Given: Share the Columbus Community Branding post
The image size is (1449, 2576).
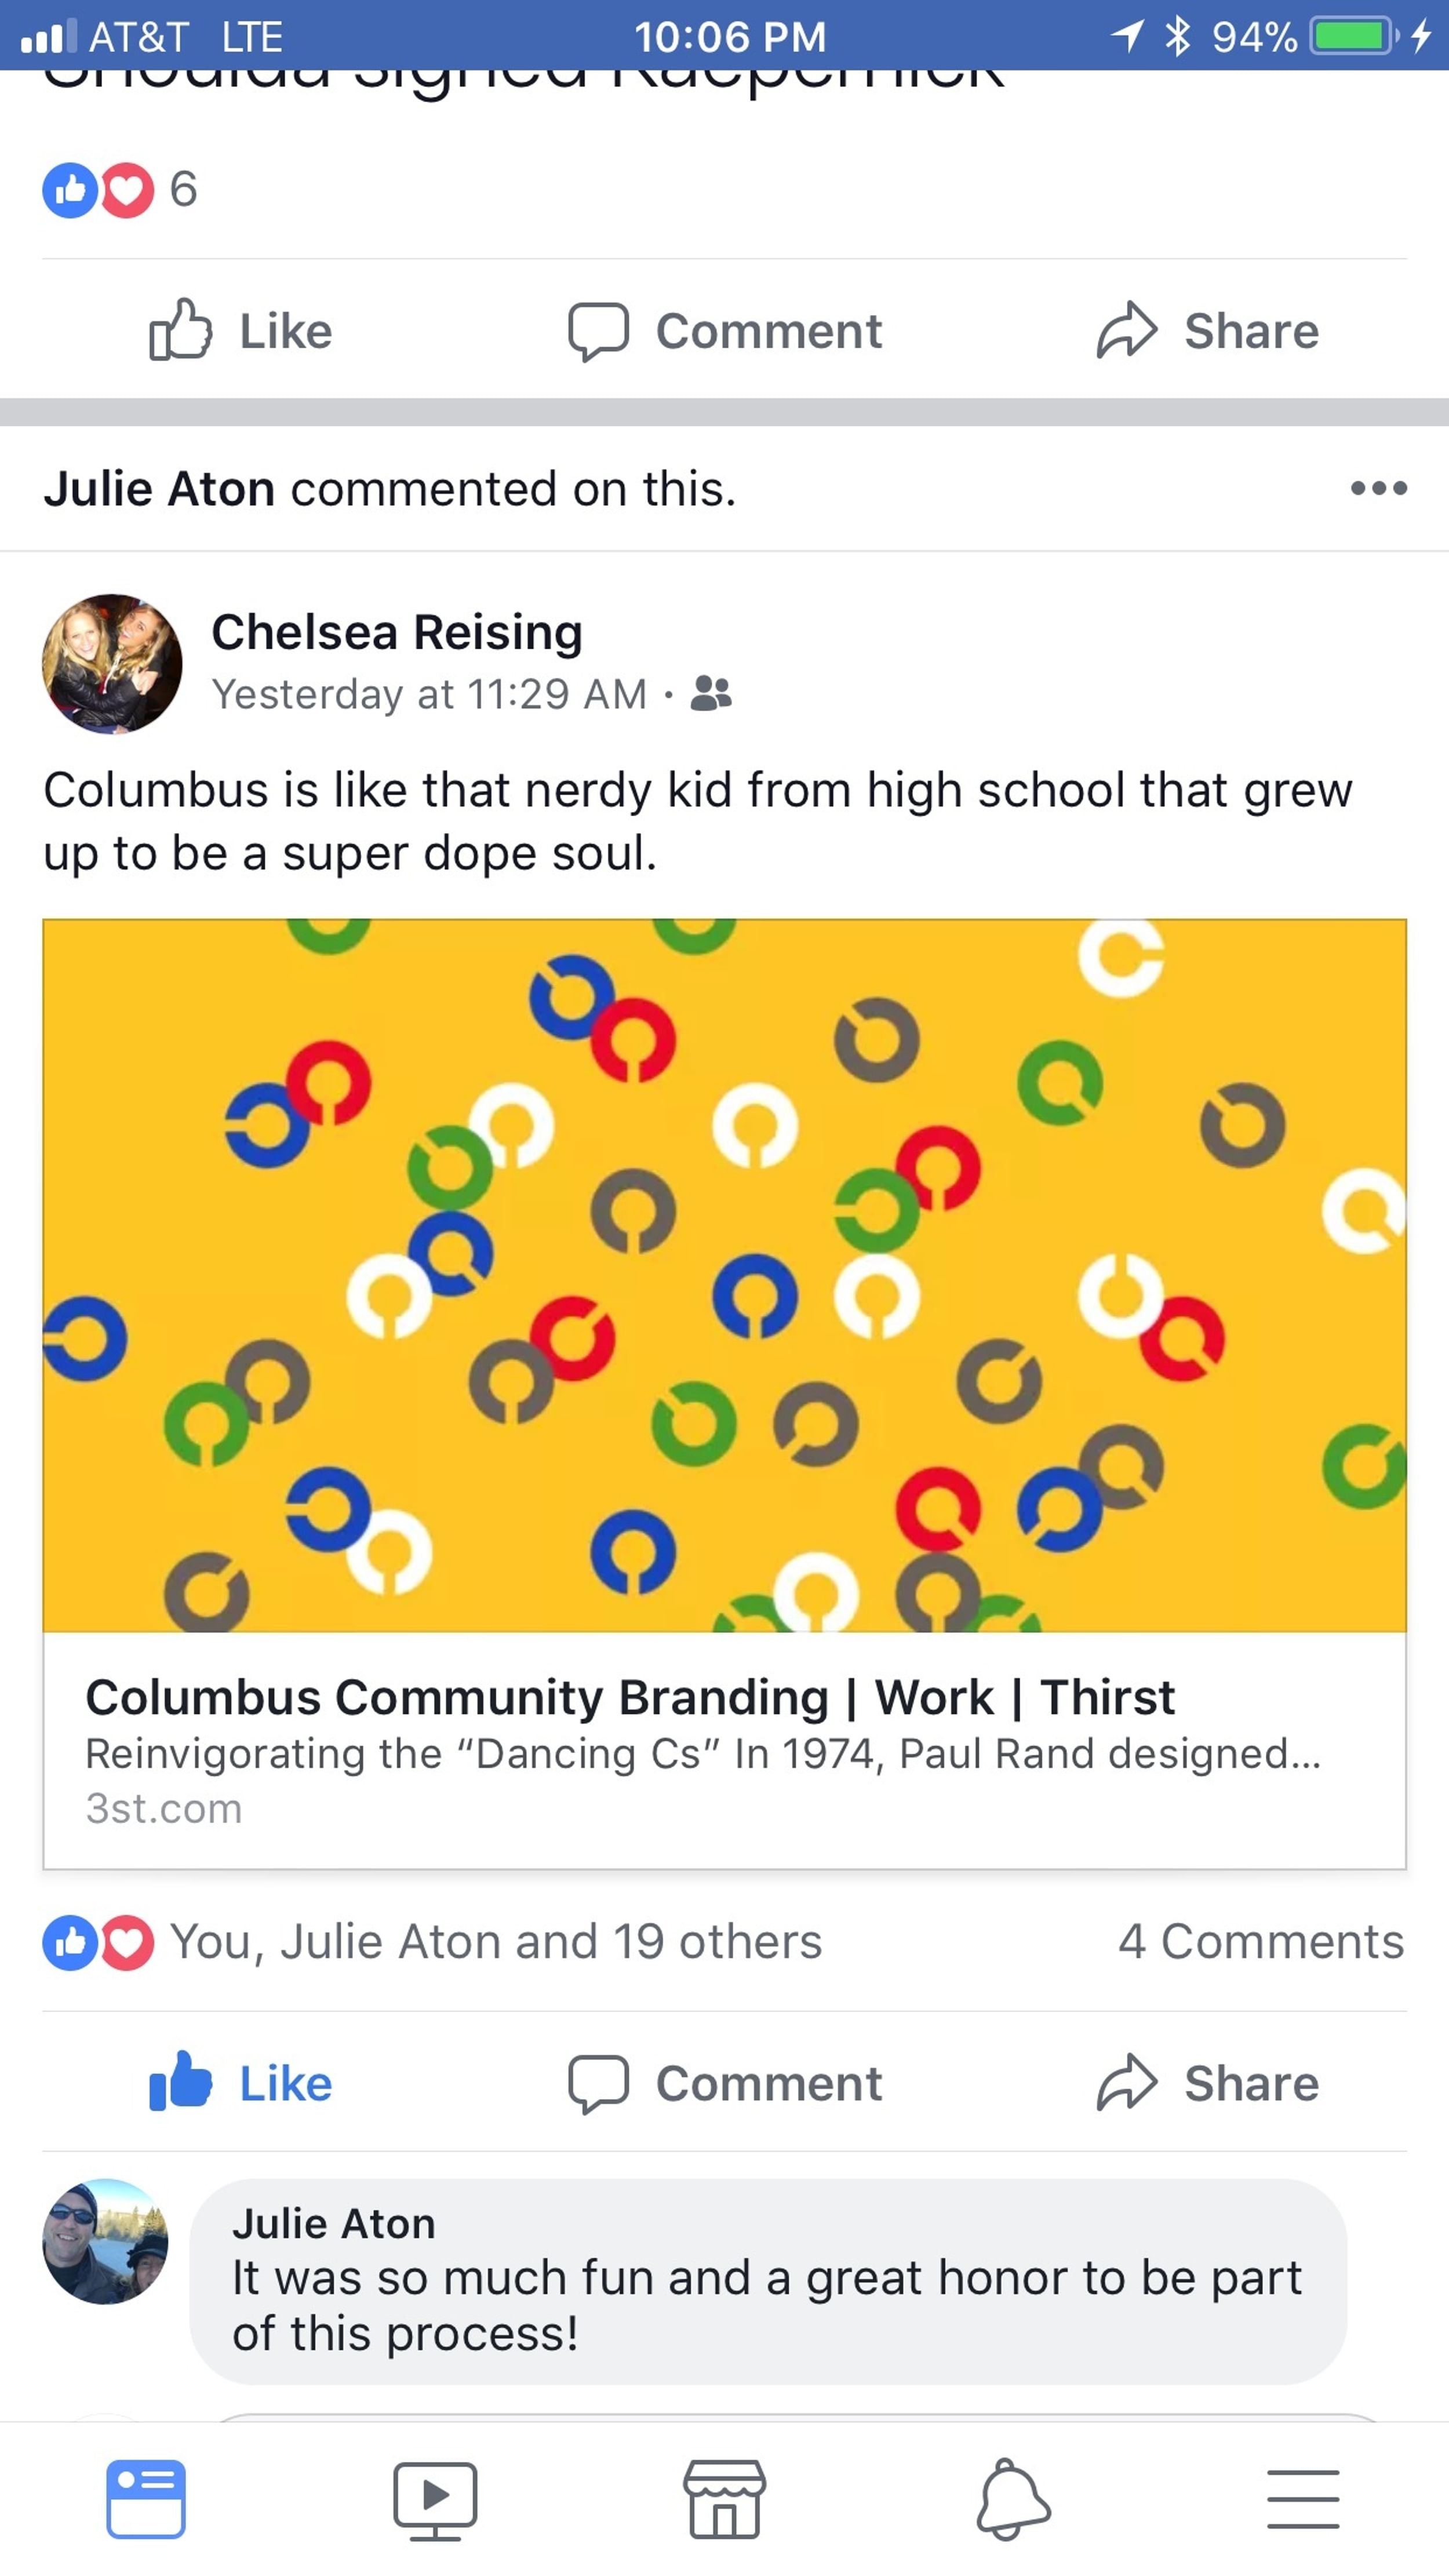Looking at the screenshot, I should pyautogui.click(x=1207, y=2082).
